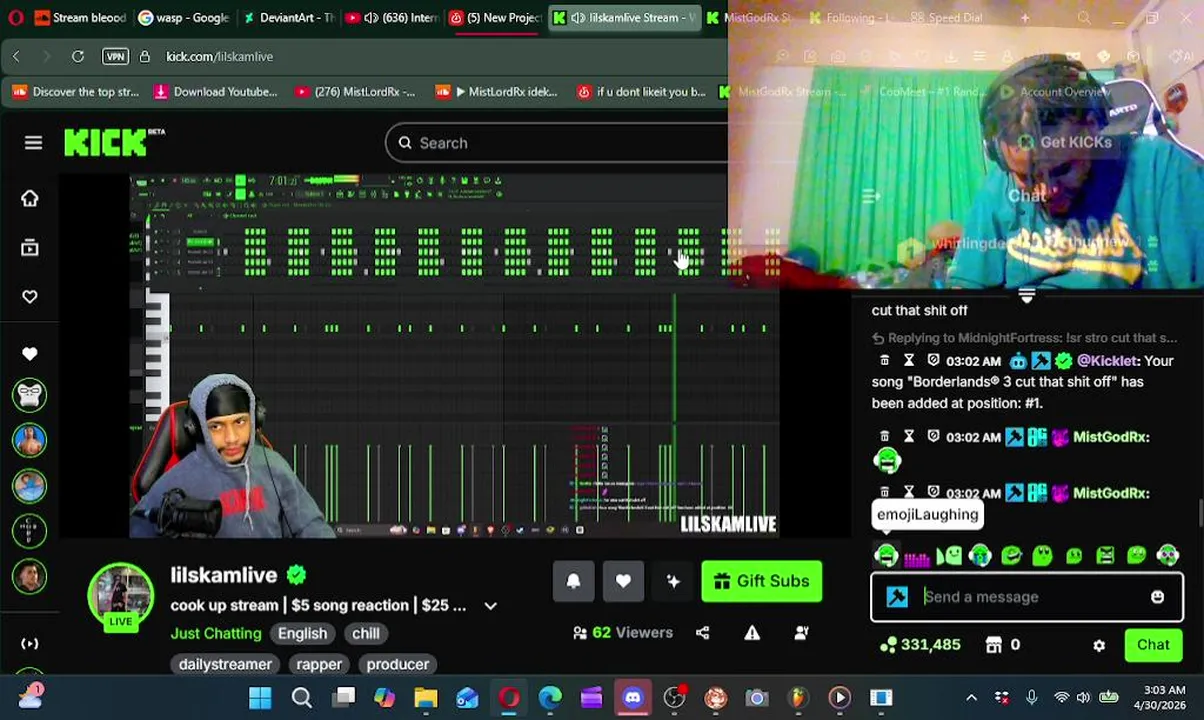Expand the stream title chevron

tap(490, 606)
